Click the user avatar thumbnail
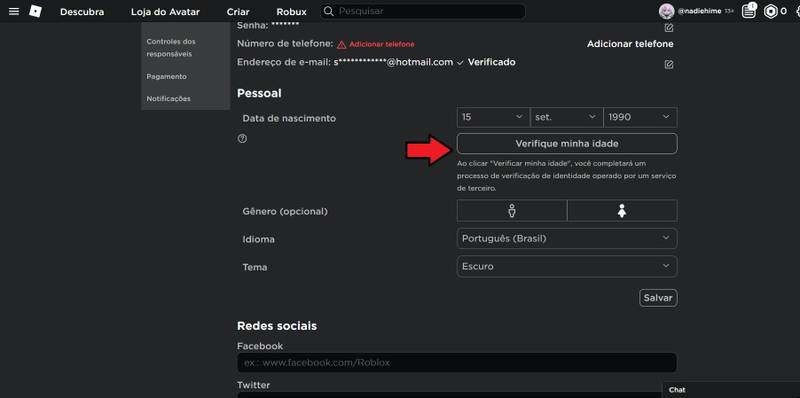Viewport: 800px width, 398px height. pyautogui.click(x=666, y=11)
